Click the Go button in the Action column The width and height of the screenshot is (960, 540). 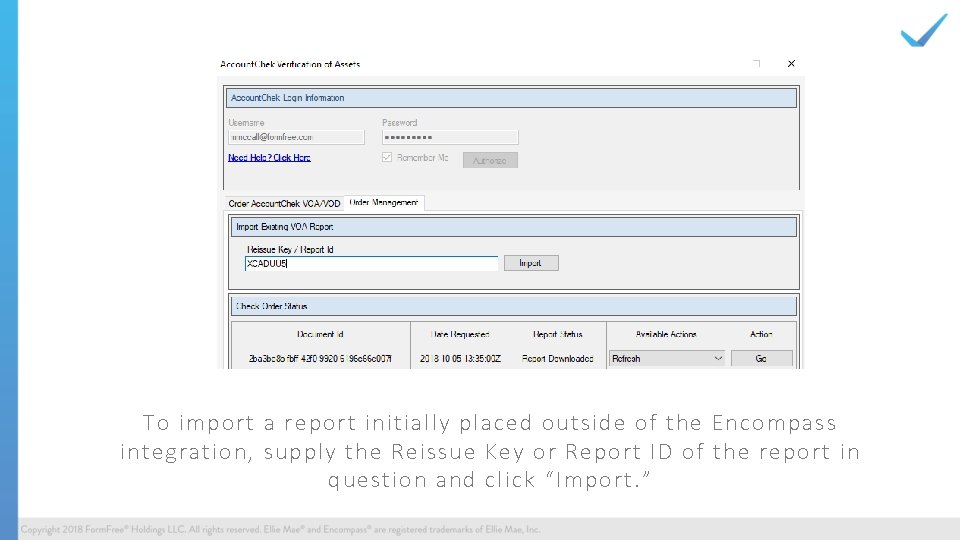(x=761, y=359)
